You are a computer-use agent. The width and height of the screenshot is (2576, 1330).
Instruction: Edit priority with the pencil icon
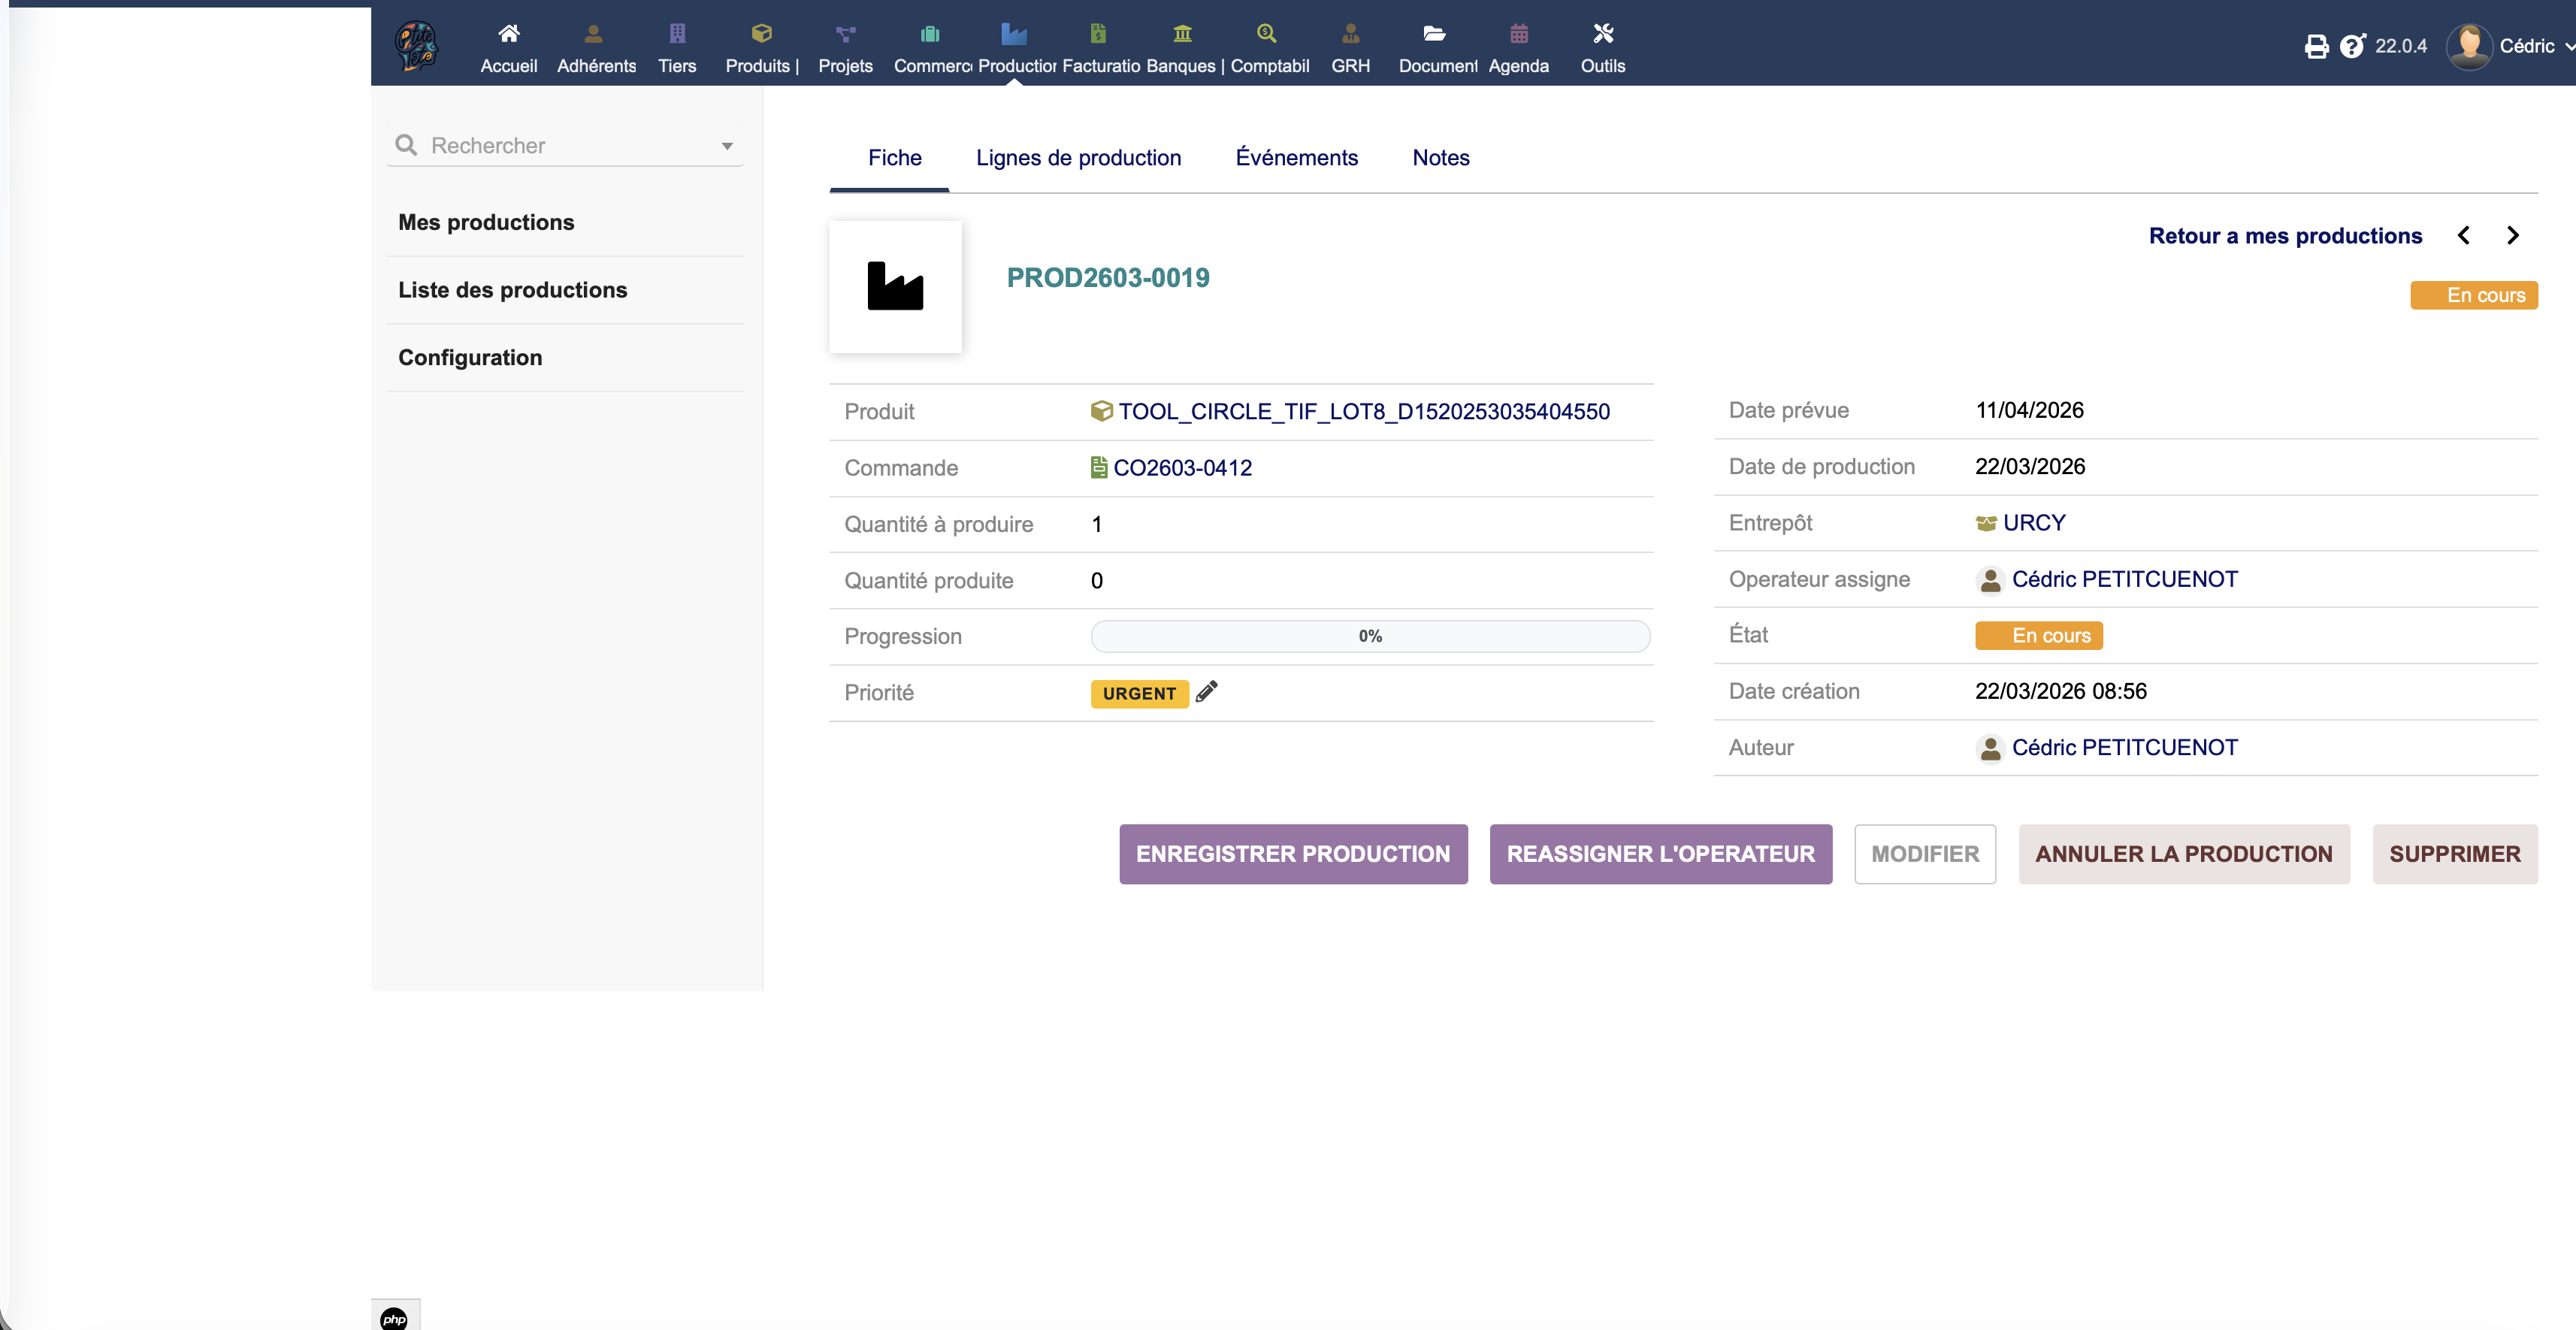[1207, 692]
